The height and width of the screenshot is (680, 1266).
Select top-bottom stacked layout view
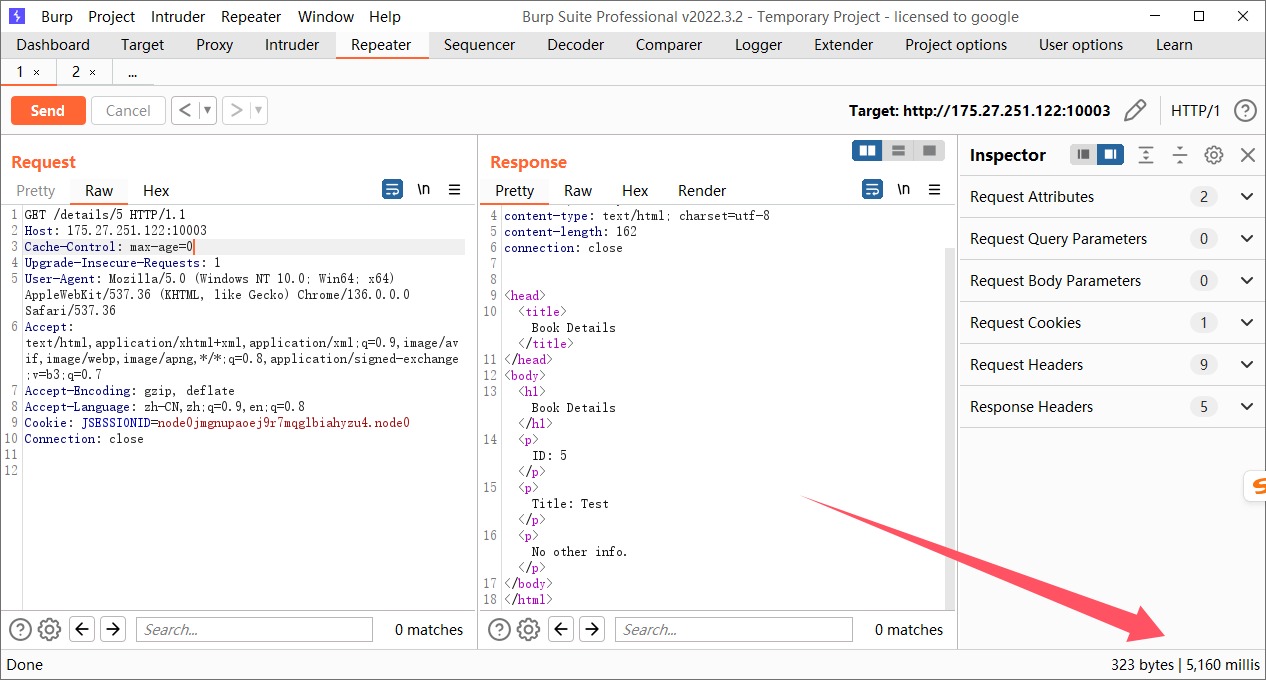(x=898, y=150)
